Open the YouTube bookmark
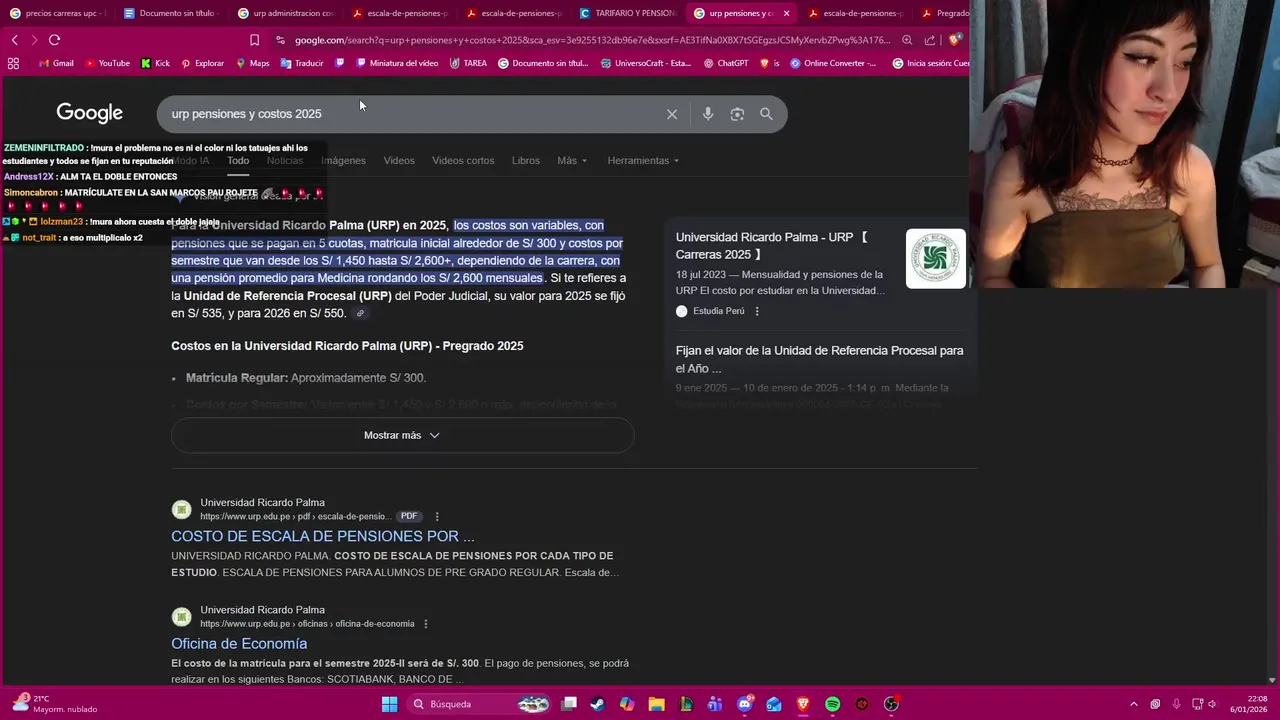This screenshot has width=1280, height=720. (x=107, y=63)
